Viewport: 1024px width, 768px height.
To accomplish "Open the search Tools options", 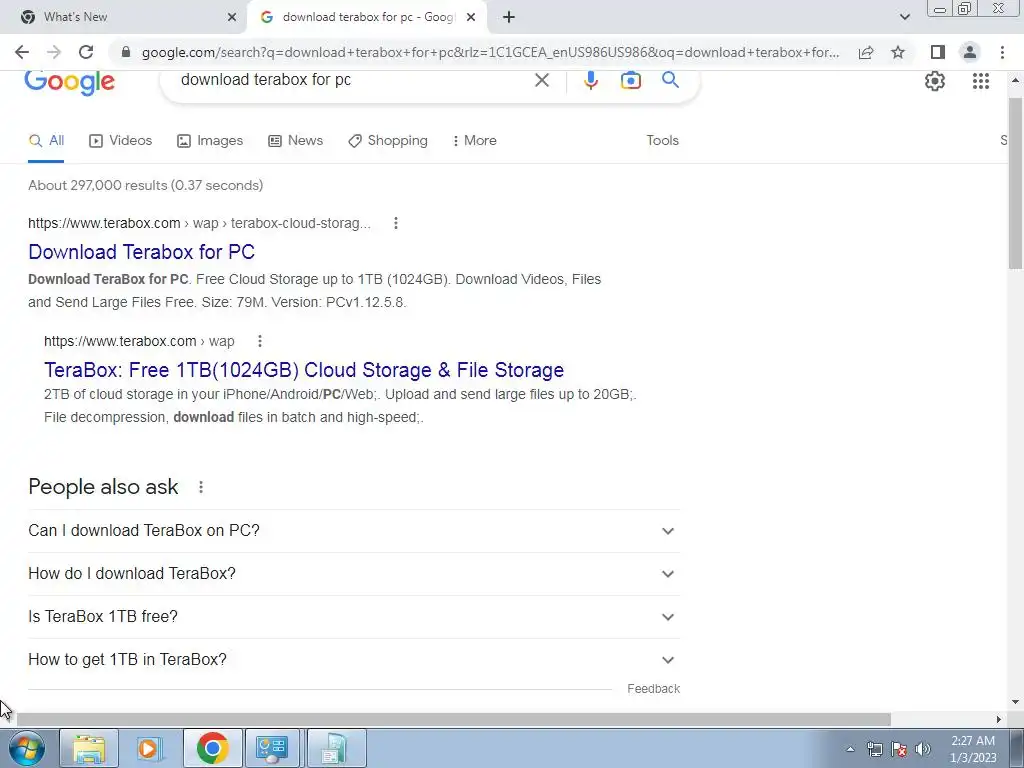I will click(662, 140).
